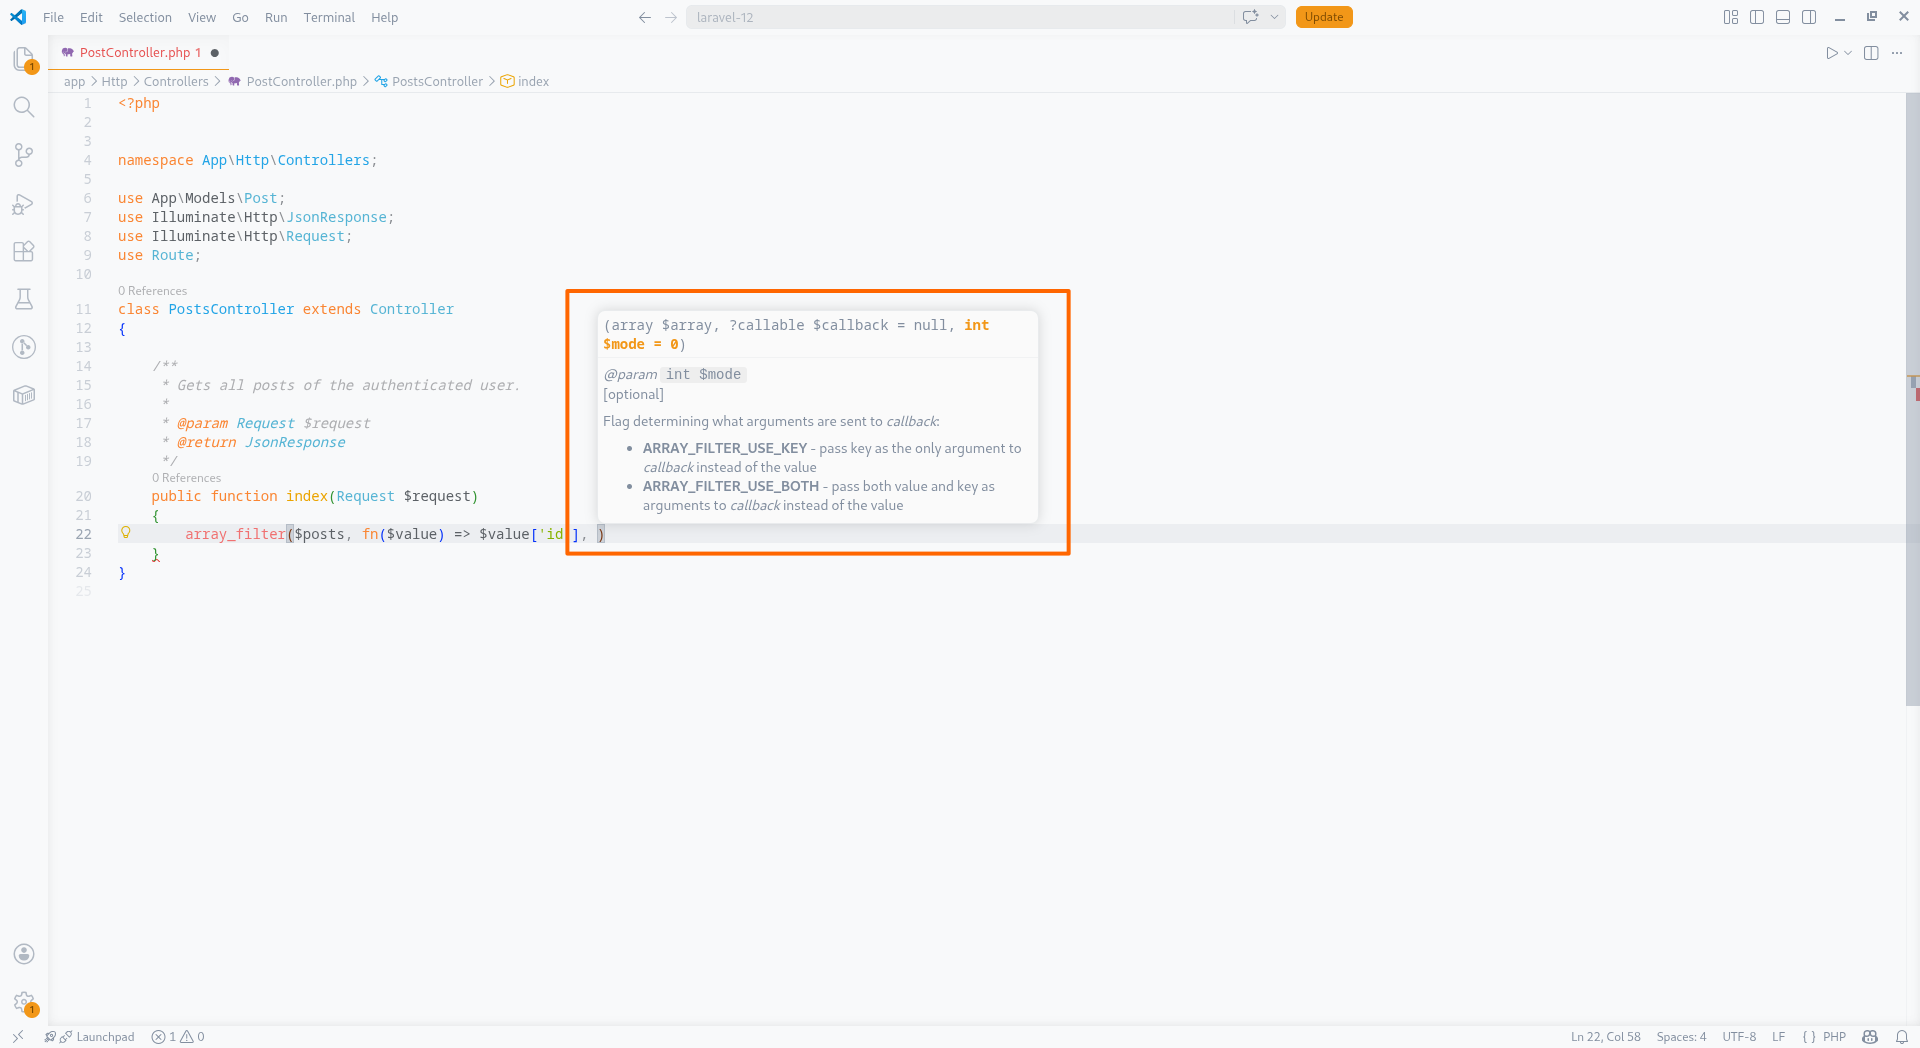The image size is (1920, 1048).
Task: Go forward with the right arrow
Action: (671, 17)
